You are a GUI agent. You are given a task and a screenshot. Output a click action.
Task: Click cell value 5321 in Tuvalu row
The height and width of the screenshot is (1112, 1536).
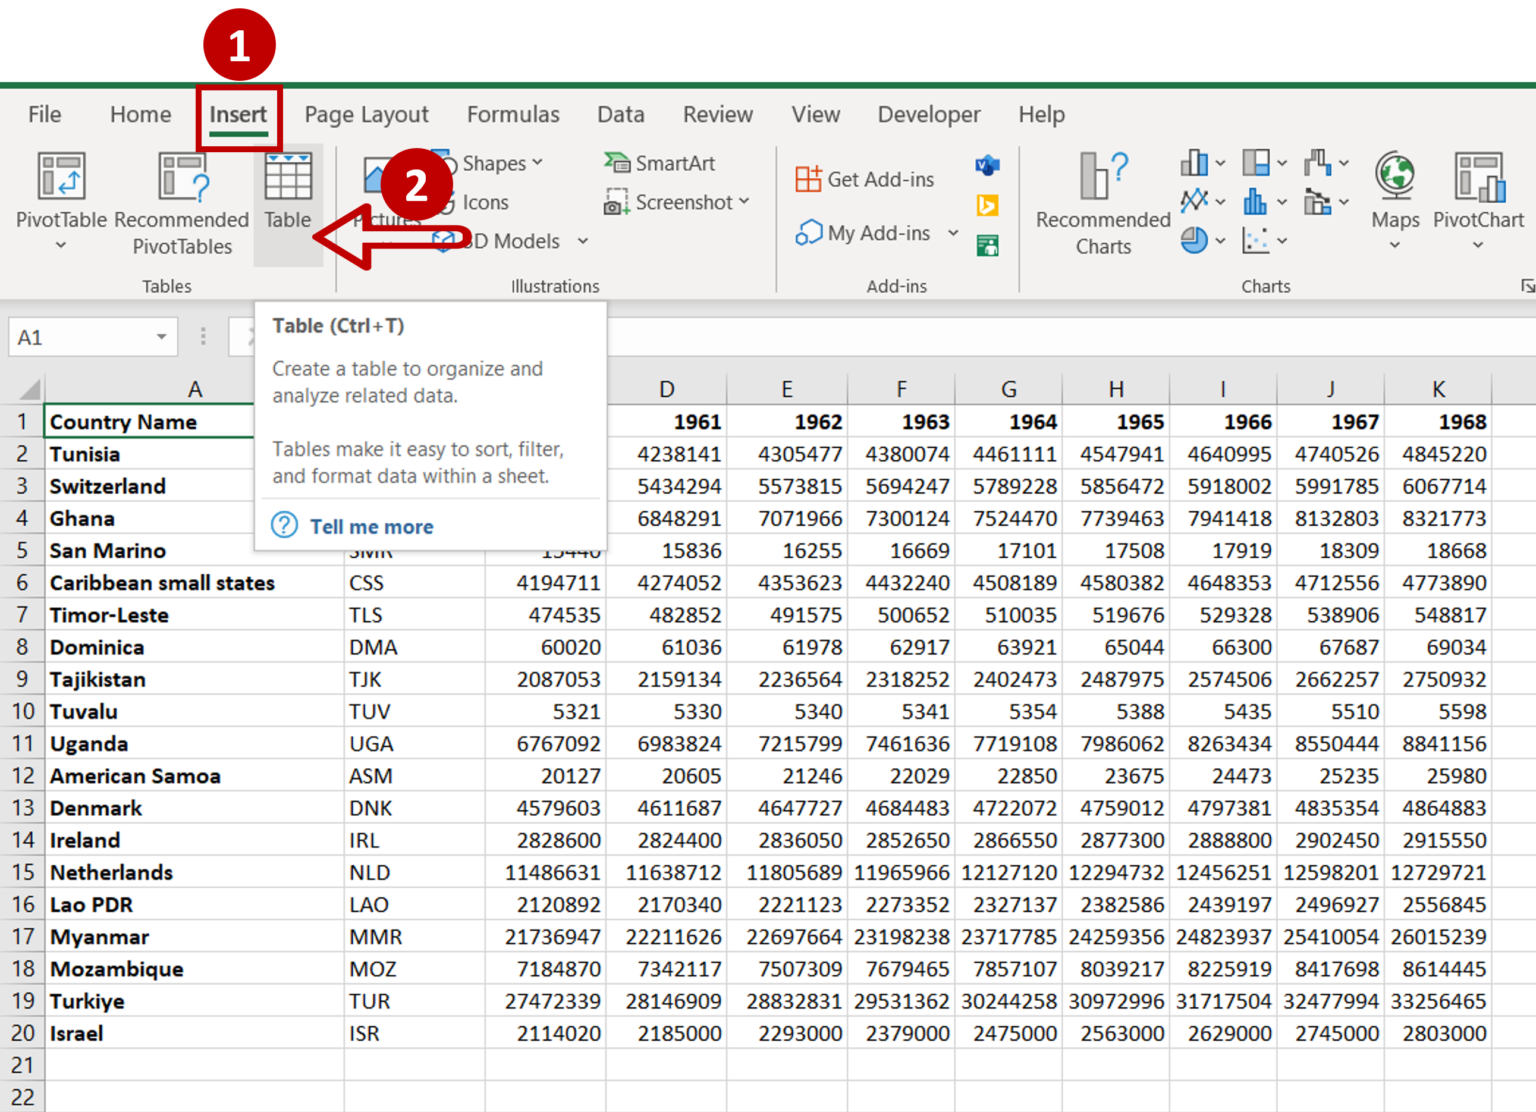(545, 712)
